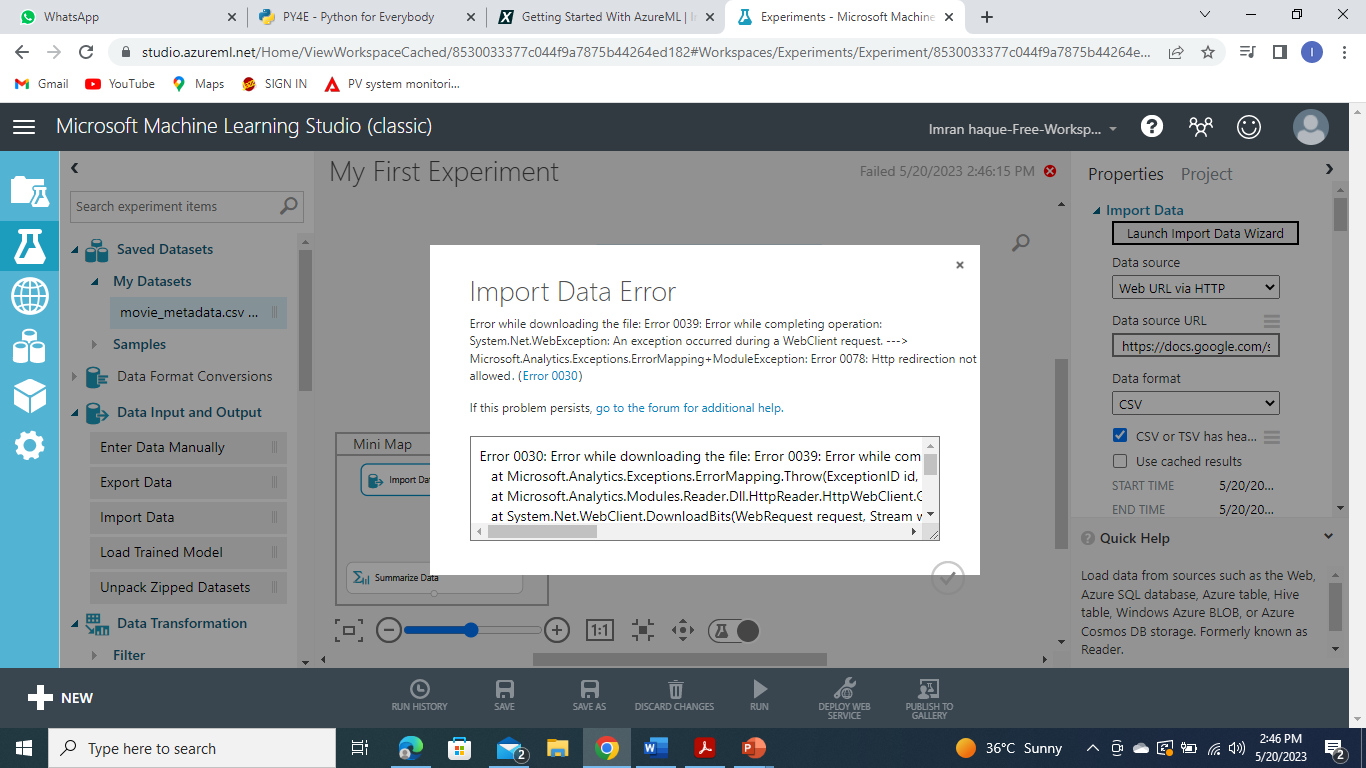Click the mini map frame toggle icon
This screenshot has width=1366, height=768.
coord(348,630)
